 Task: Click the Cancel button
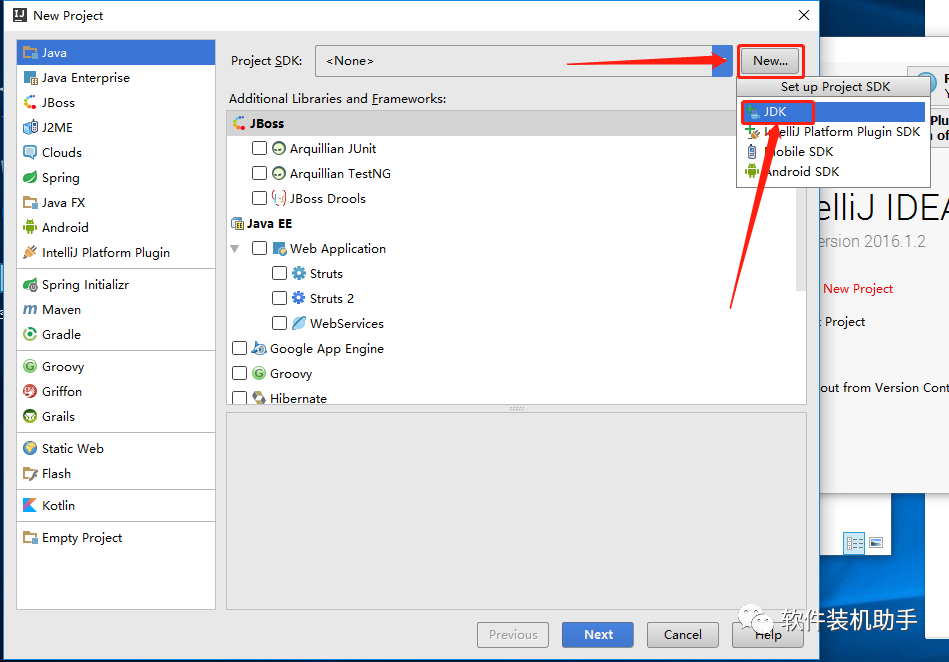coord(683,634)
